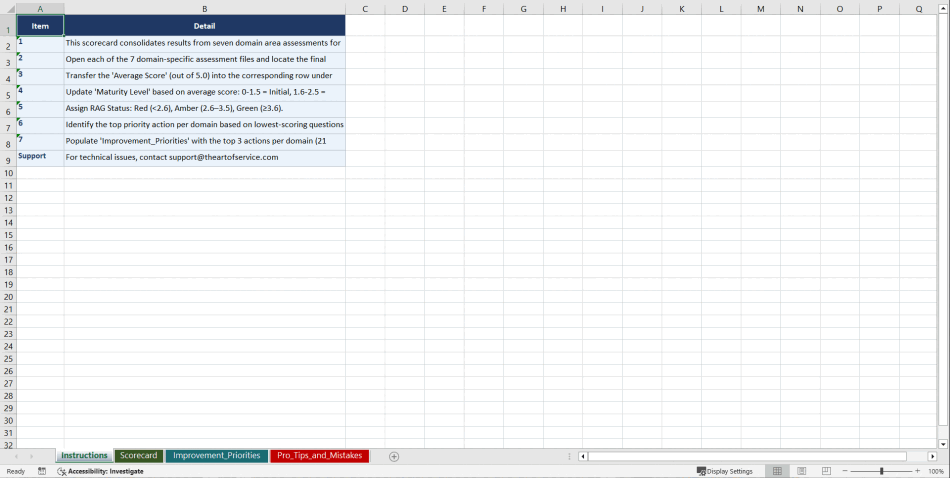The width and height of the screenshot is (950, 478).
Task: Select the Support cell in column A
Action: tap(40, 158)
